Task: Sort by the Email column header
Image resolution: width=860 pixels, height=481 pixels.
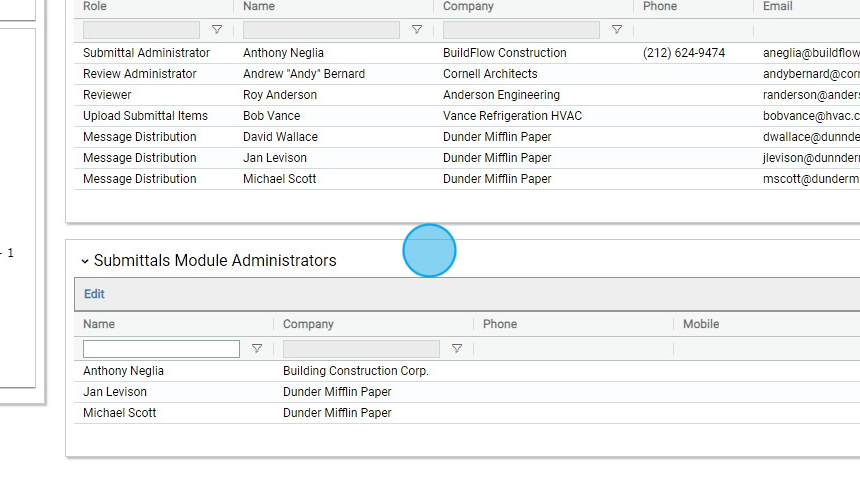Action: pyautogui.click(x=777, y=6)
